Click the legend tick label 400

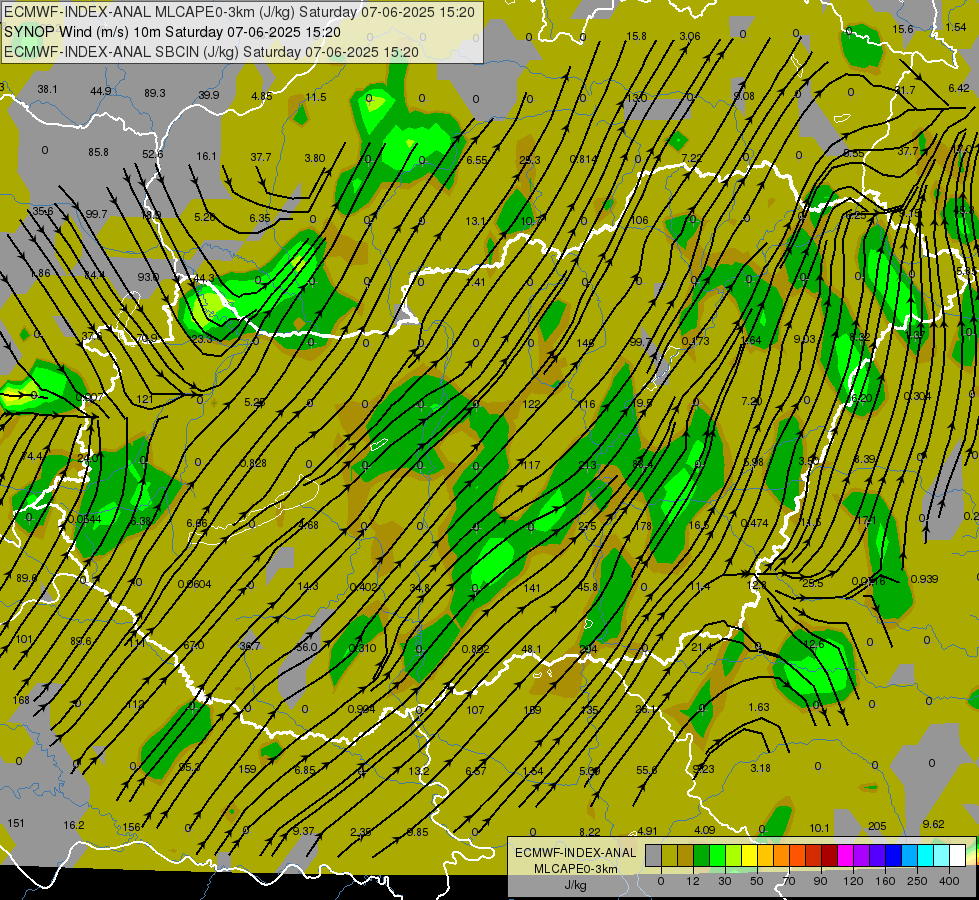click(949, 881)
